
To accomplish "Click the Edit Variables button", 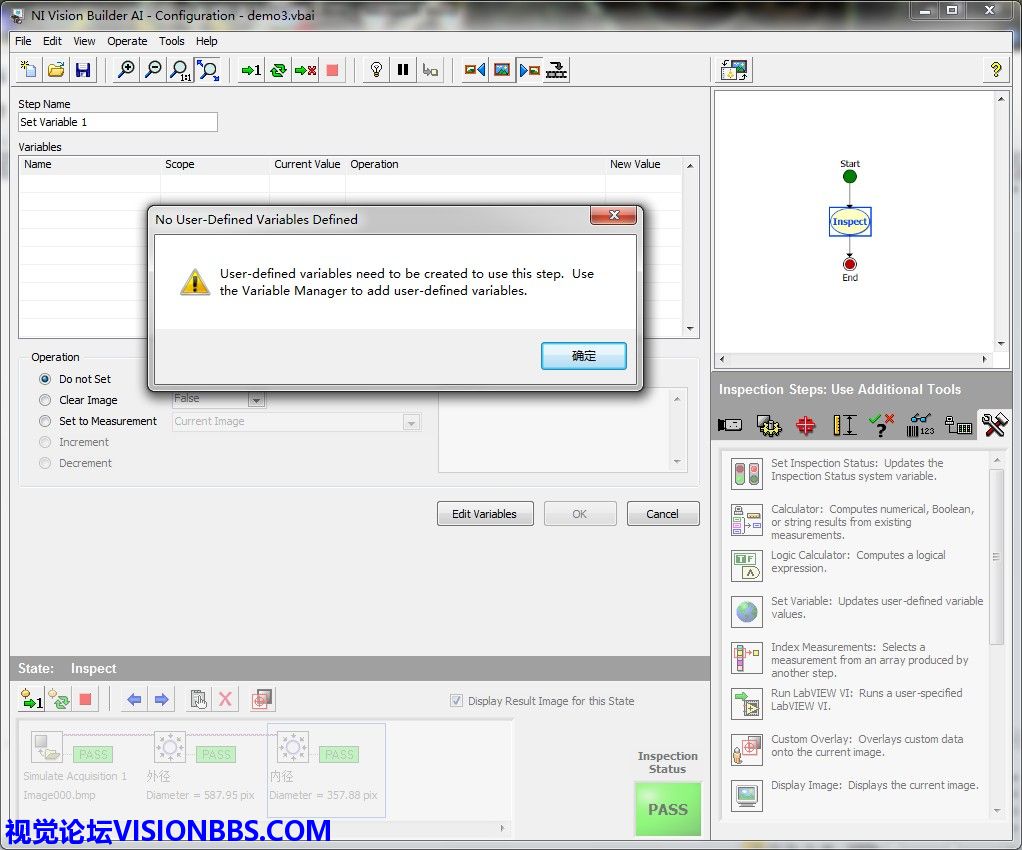I will [x=485, y=514].
